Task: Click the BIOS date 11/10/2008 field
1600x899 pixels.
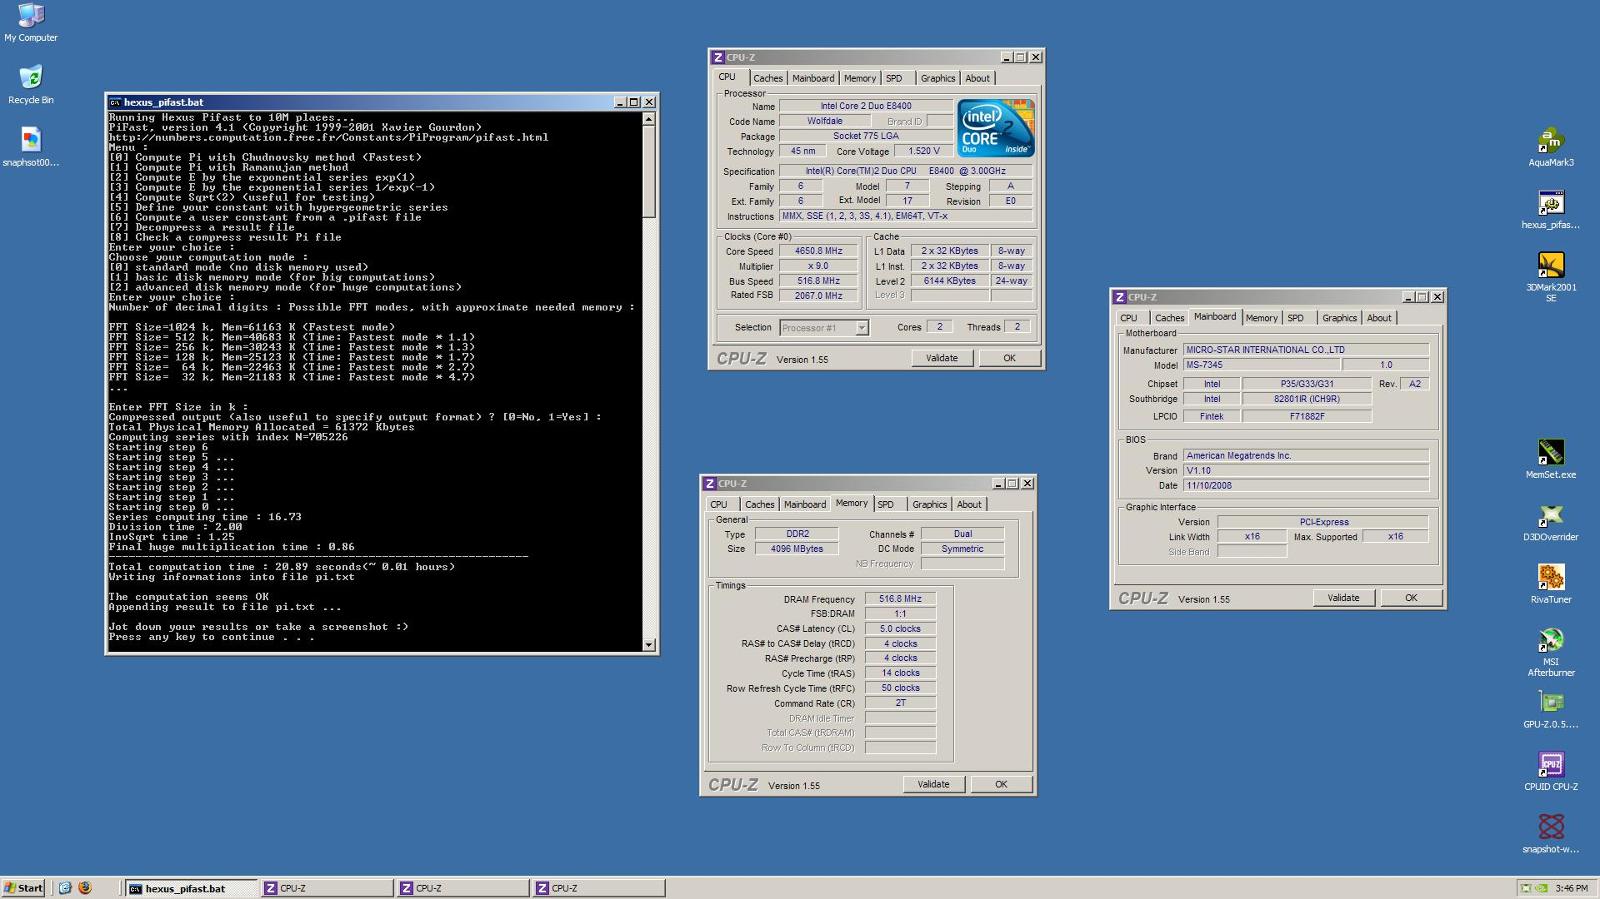Action: (1306, 486)
